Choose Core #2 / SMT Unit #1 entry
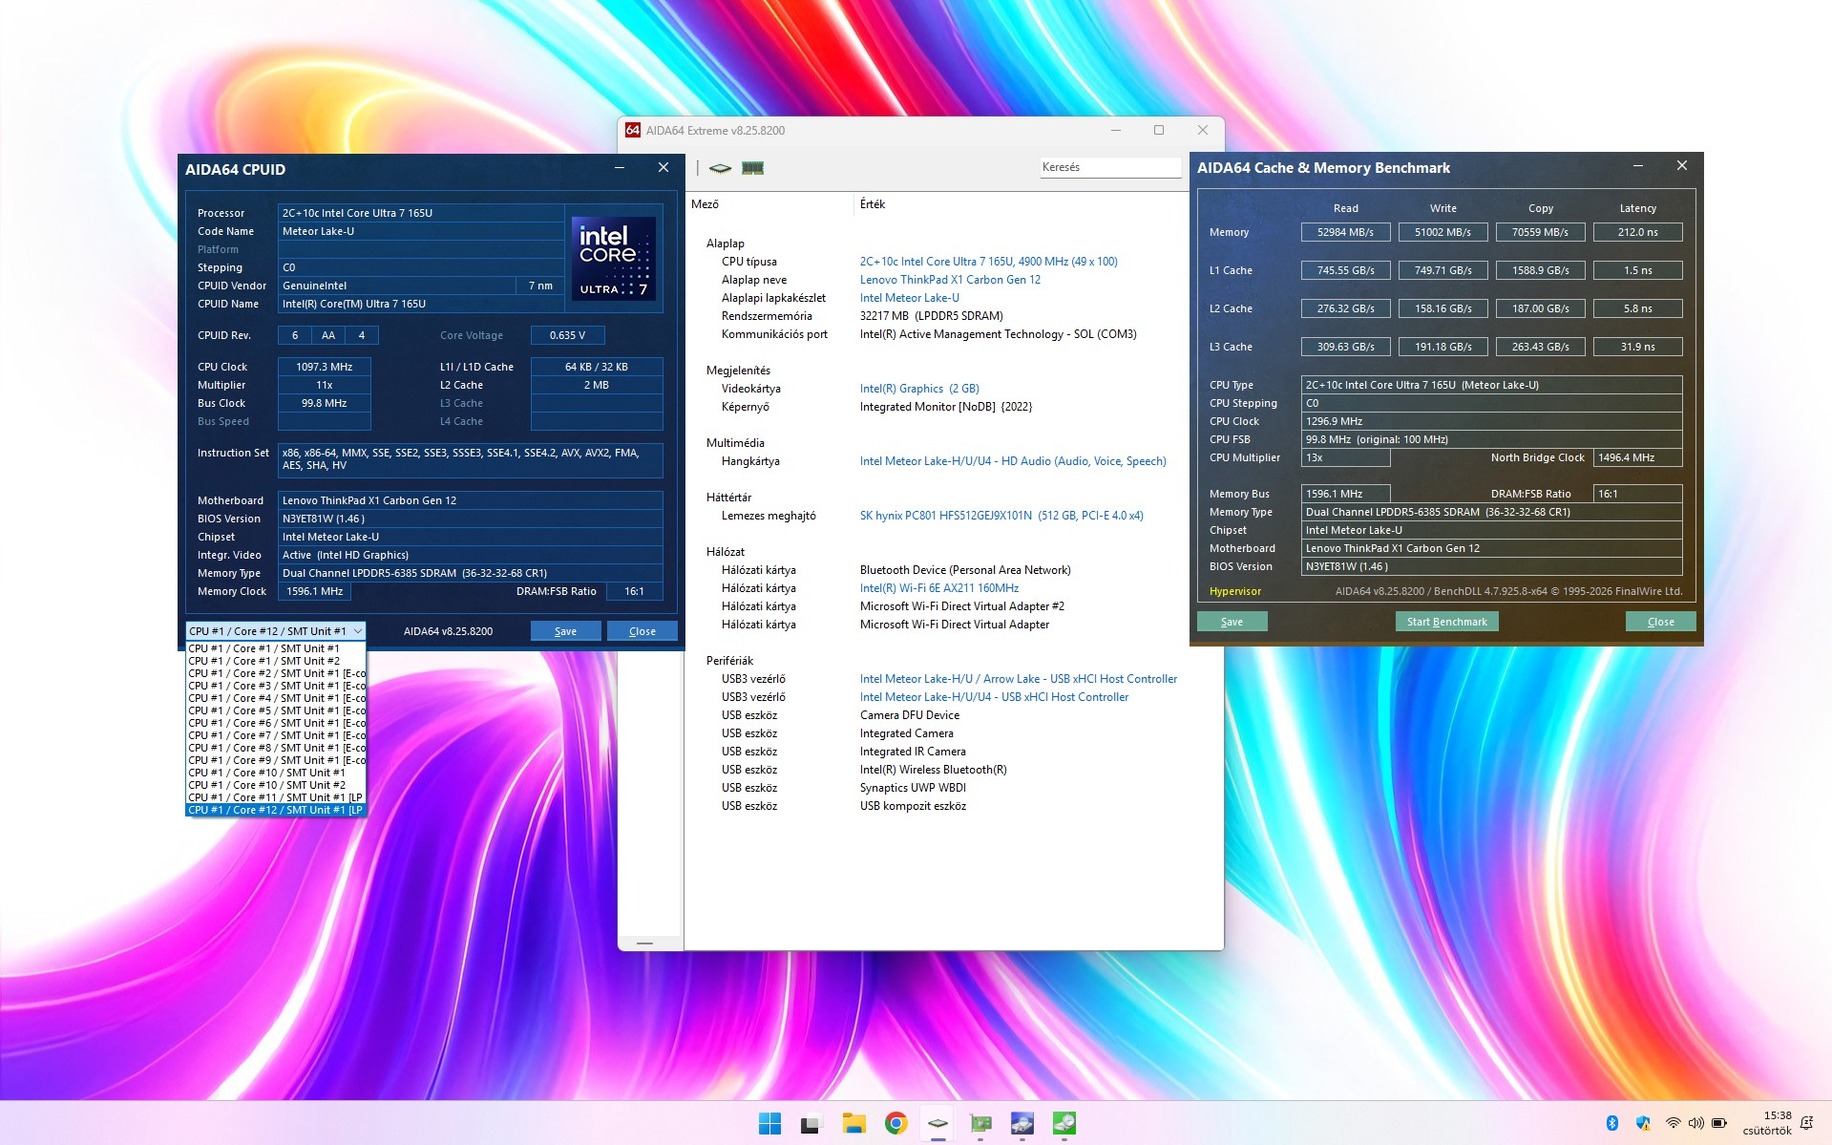This screenshot has width=1832, height=1145. [276, 673]
